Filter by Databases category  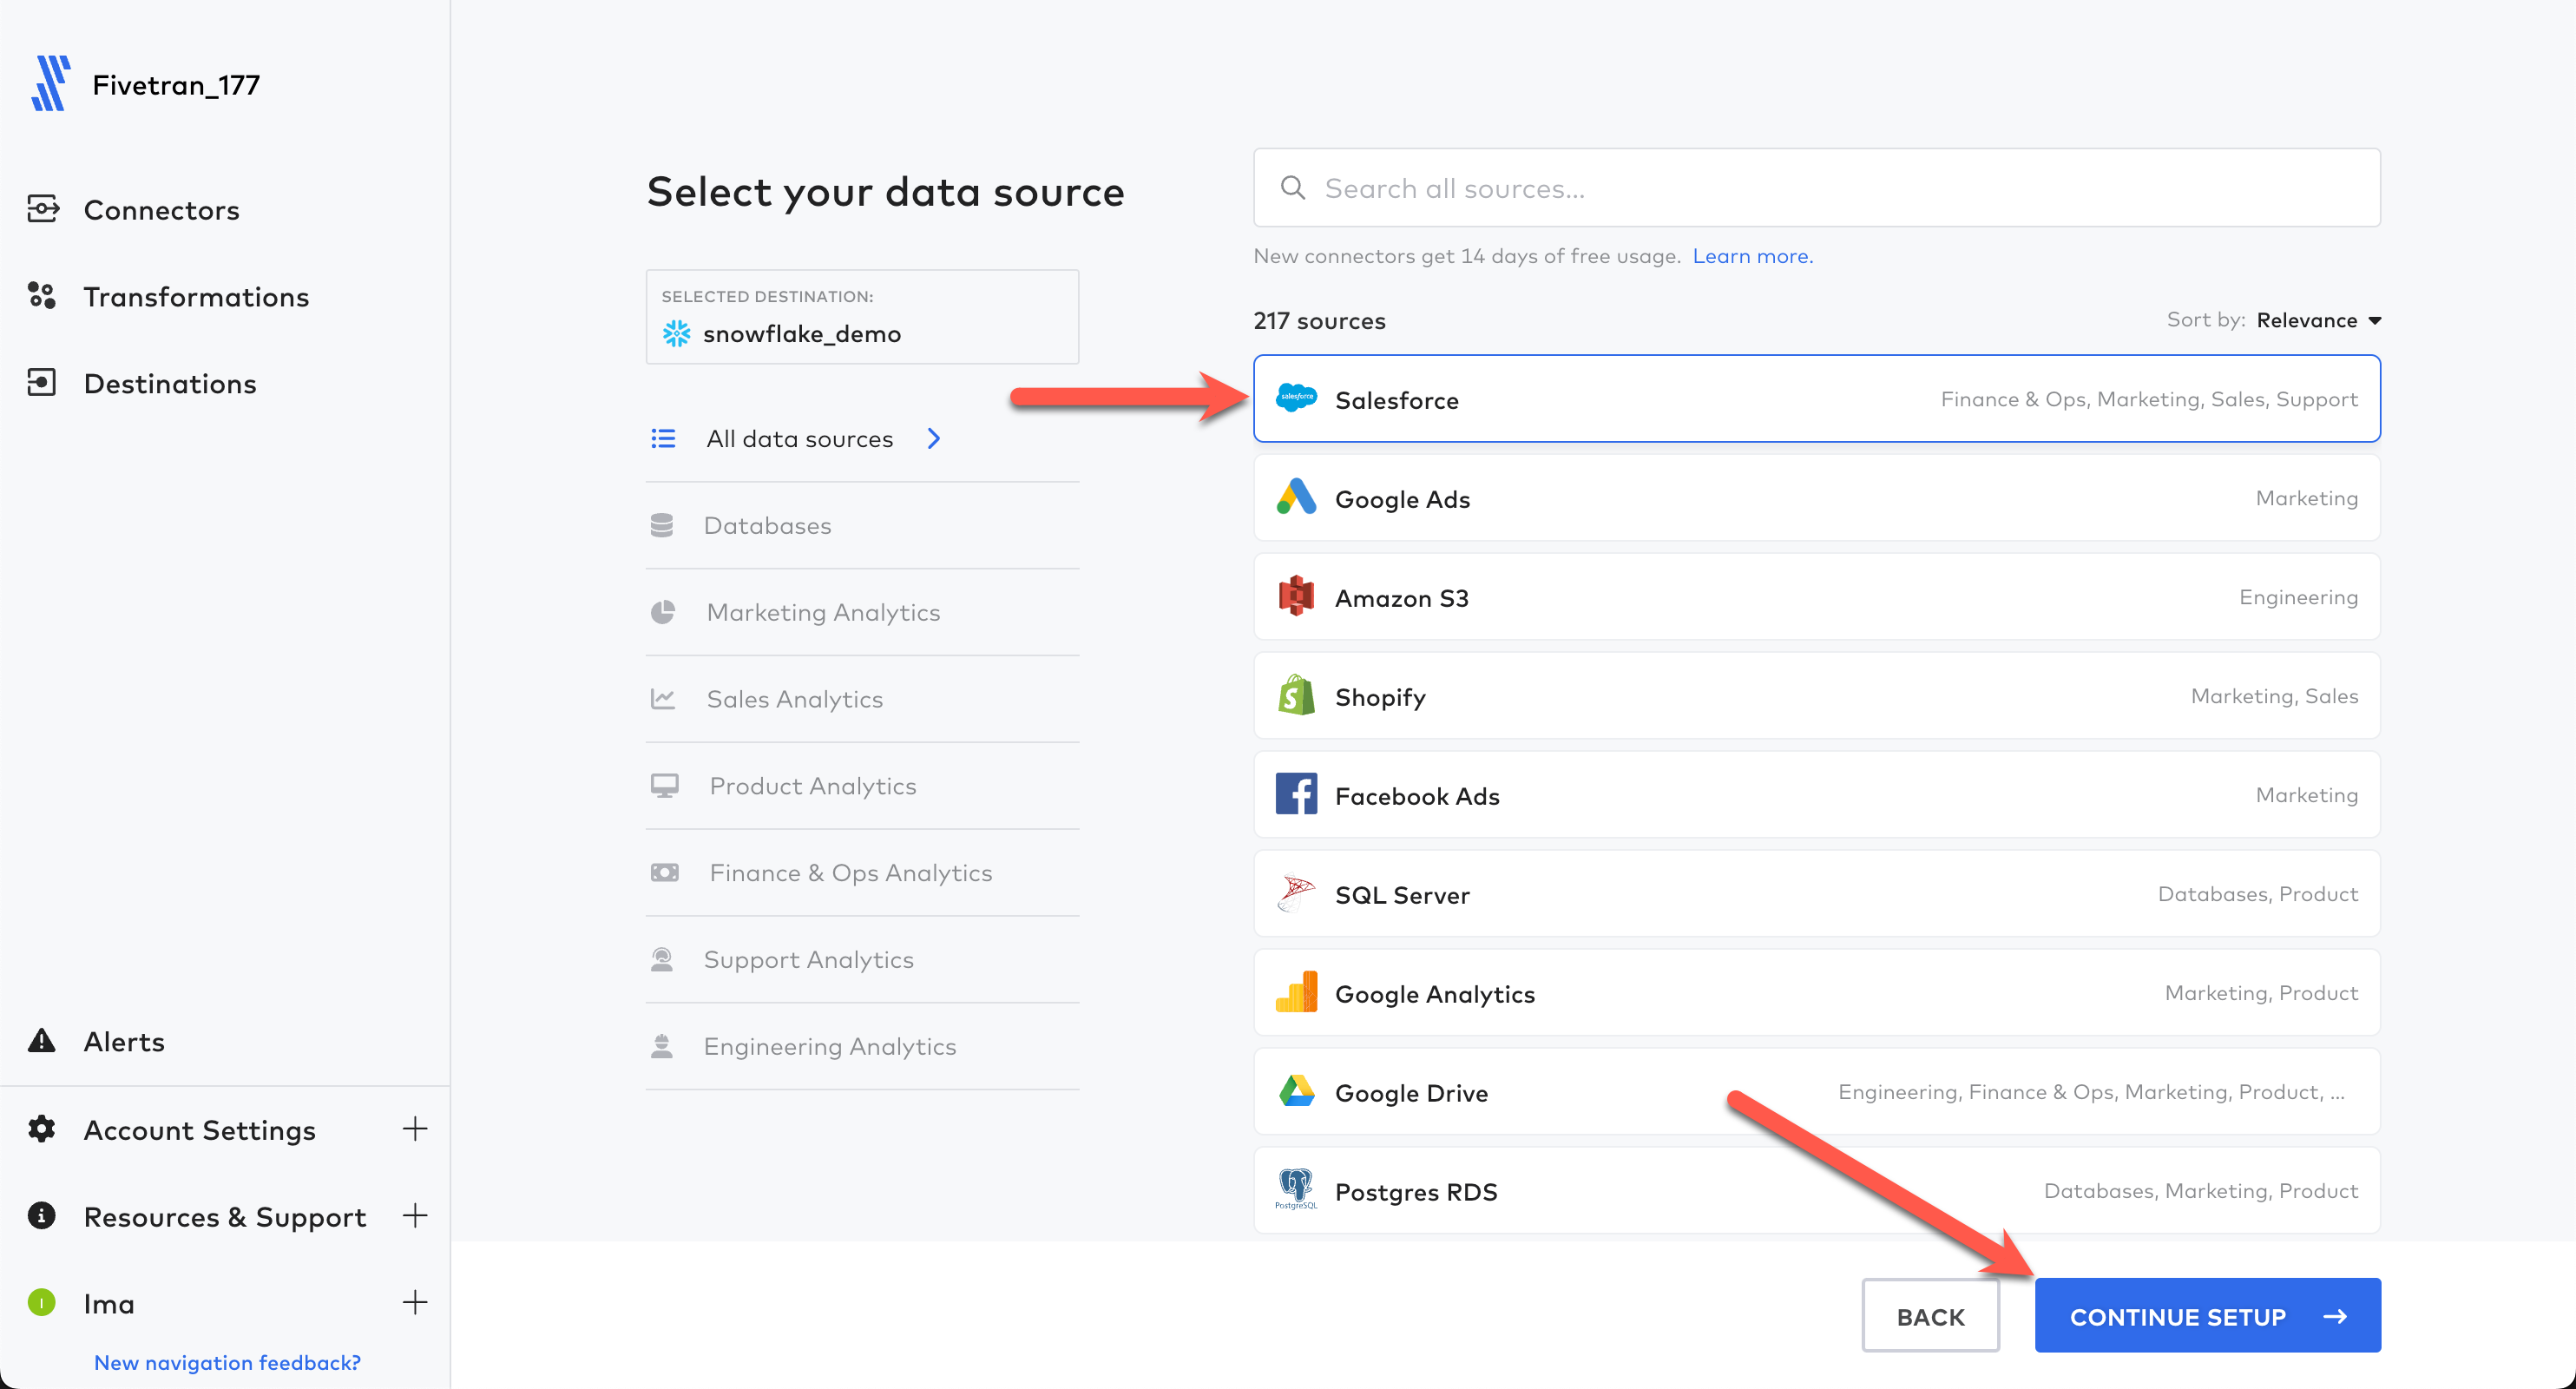767,525
